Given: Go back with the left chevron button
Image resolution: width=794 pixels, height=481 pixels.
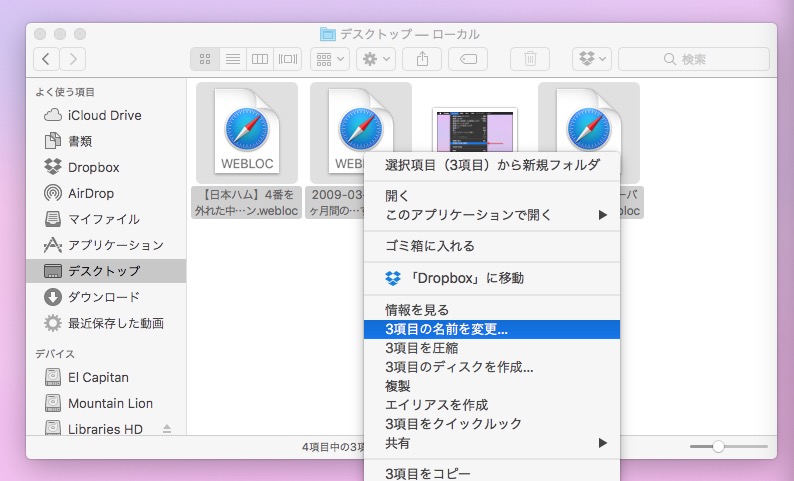Looking at the screenshot, I should coord(46,59).
